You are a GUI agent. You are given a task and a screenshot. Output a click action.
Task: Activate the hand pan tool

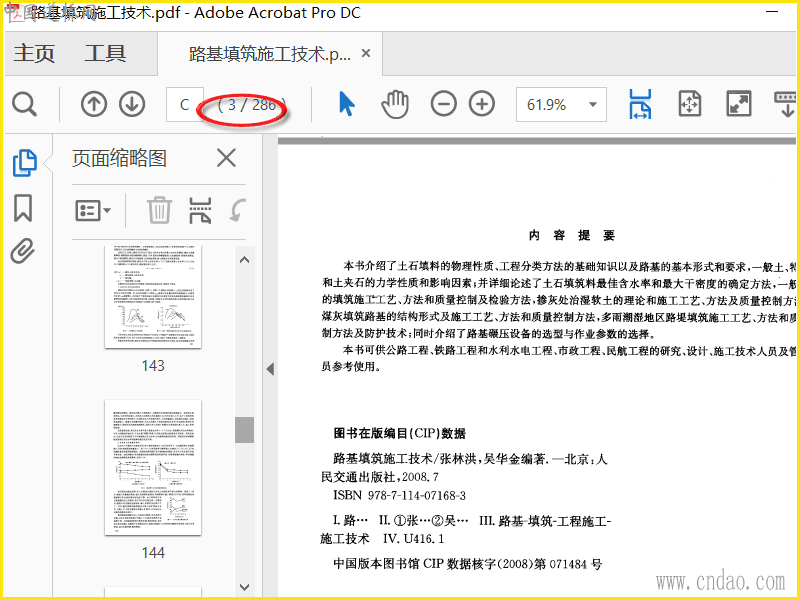tap(395, 104)
